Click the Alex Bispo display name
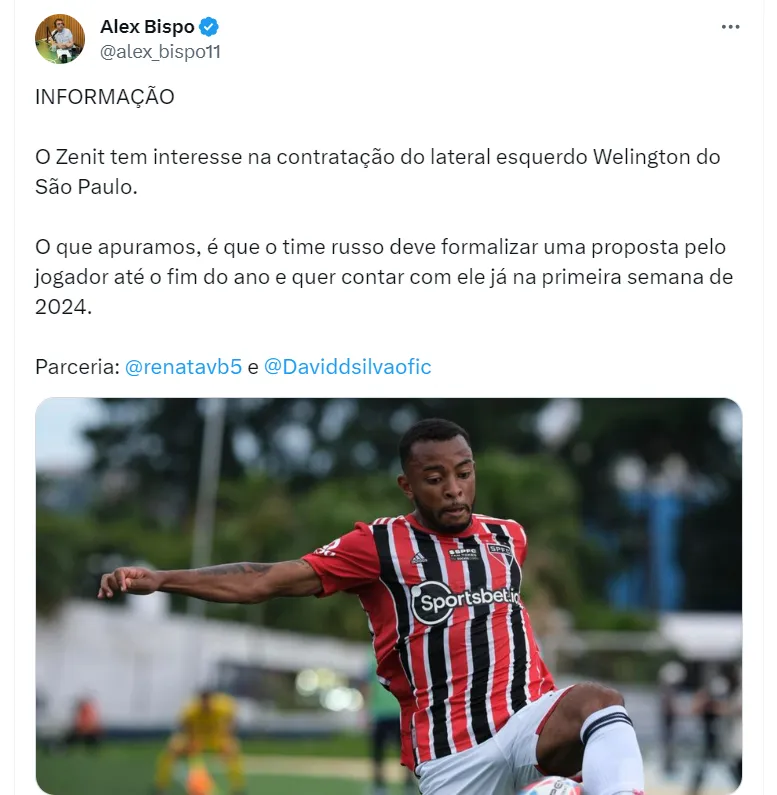The width and height of the screenshot is (777, 795). click(147, 27)
